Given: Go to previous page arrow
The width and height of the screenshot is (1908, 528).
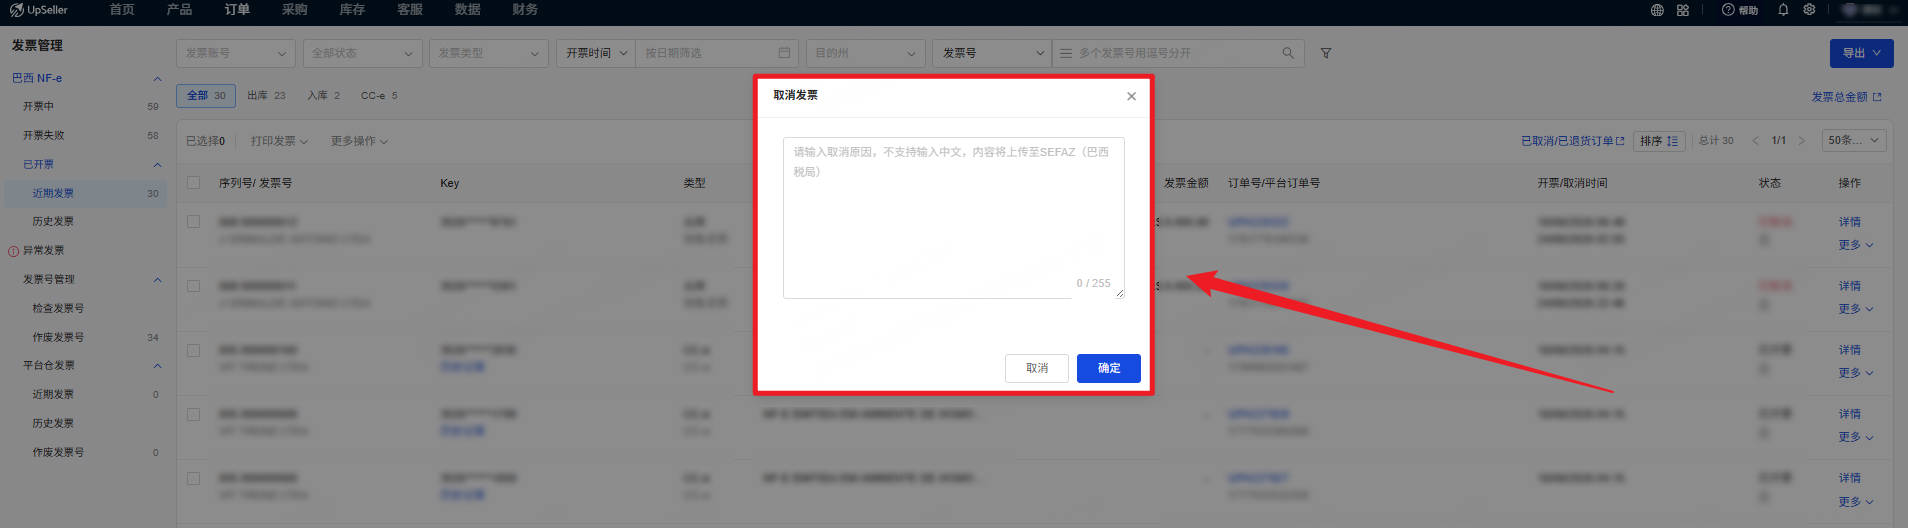Looking at the screenshot, I should (x=1755, y=141).
